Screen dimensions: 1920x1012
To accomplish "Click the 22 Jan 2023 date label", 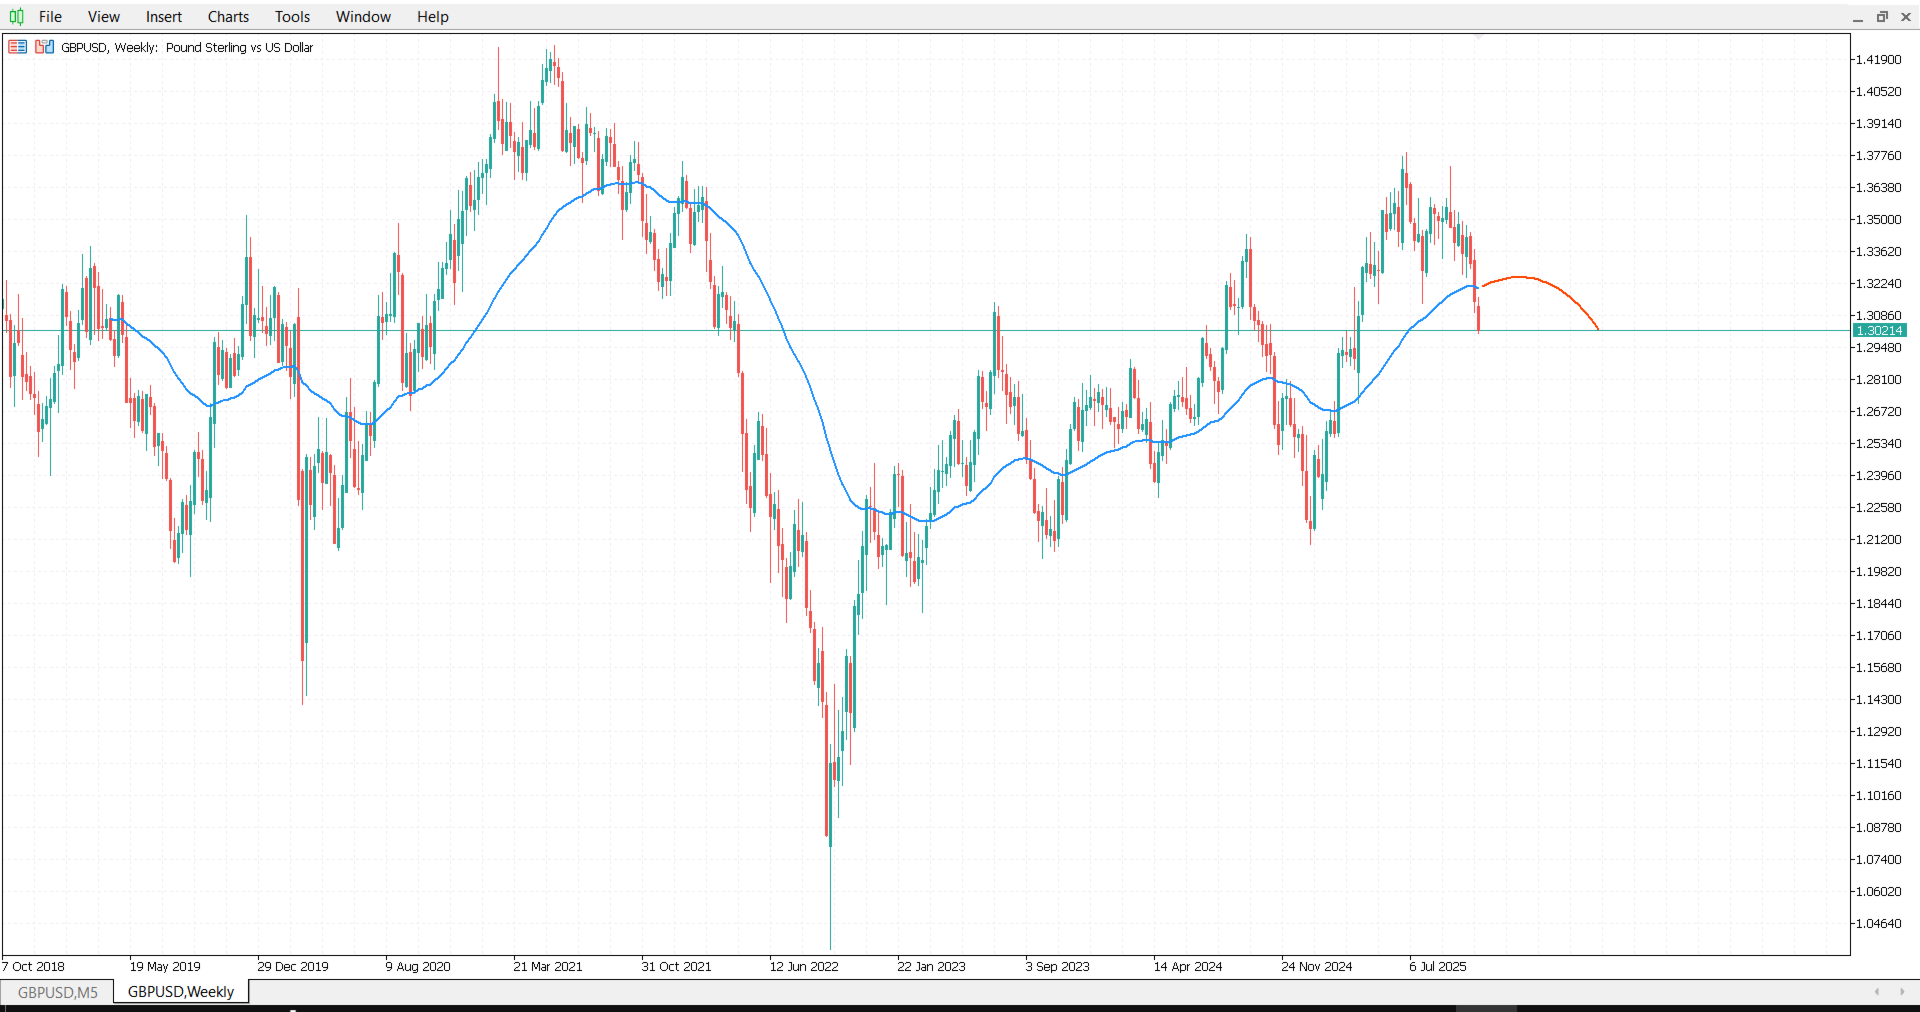I will tap(932, 967).
